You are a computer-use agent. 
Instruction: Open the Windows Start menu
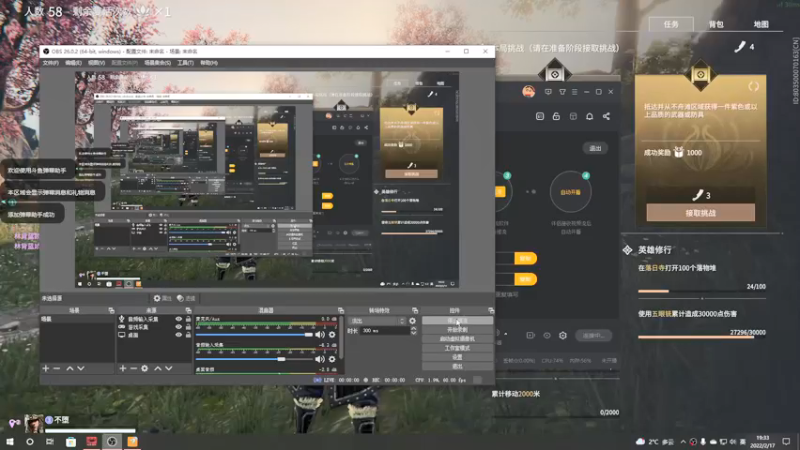pos(10,441)
